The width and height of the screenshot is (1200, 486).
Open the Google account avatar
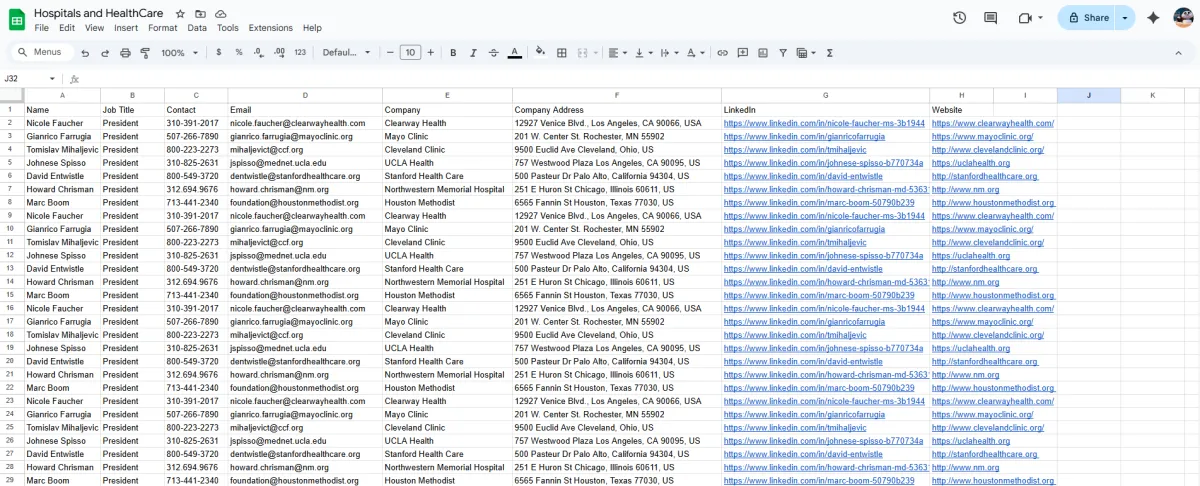coord(1183,17)
